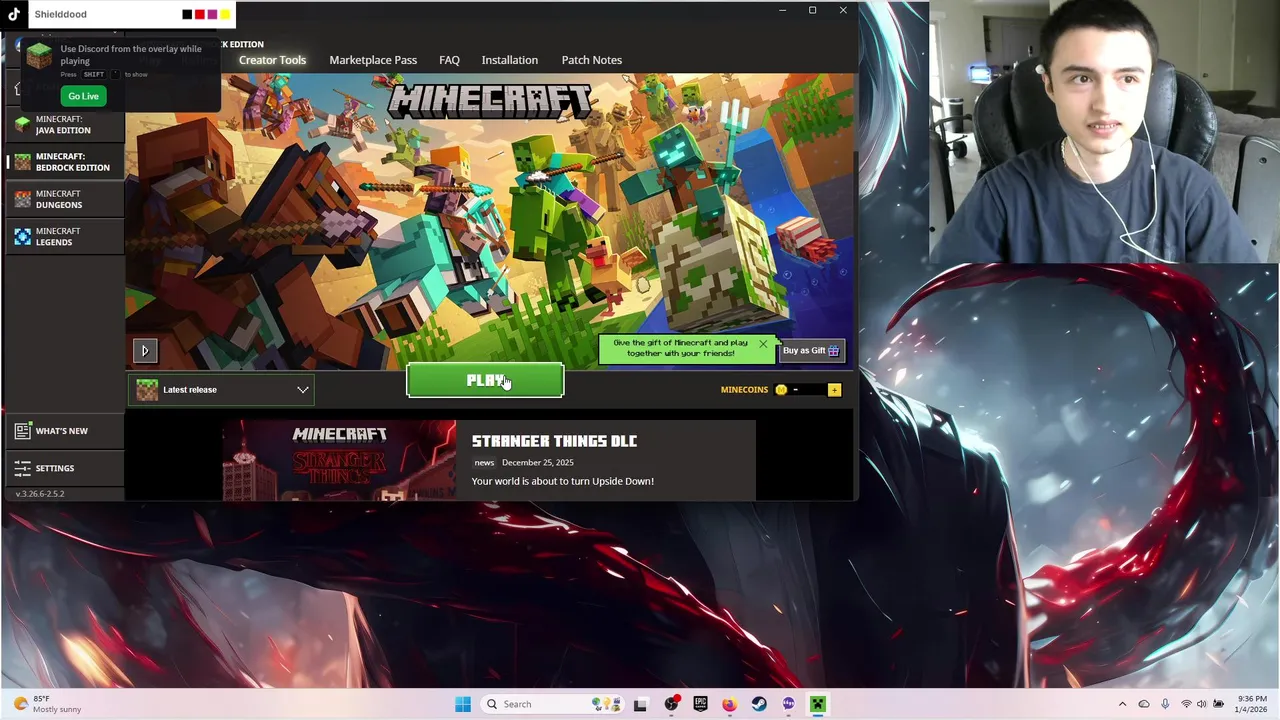
Task: Open the Windows Start menu
Action: click(x=463, y=704)
